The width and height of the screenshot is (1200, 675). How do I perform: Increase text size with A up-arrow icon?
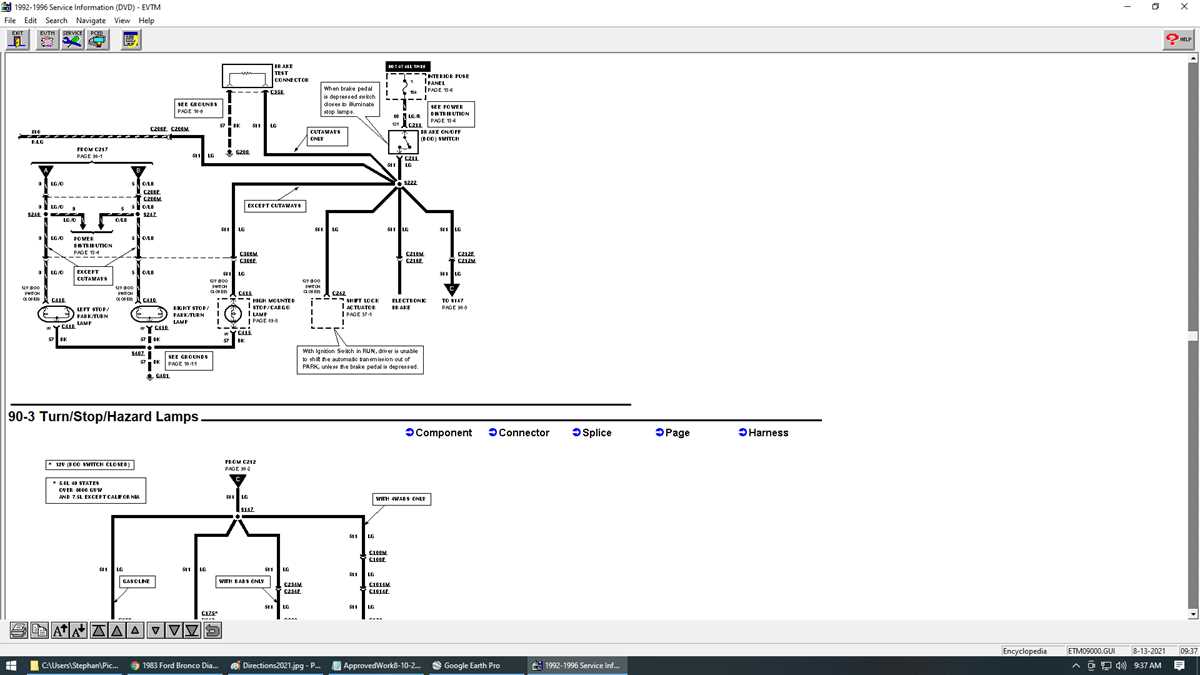(58, 630)
